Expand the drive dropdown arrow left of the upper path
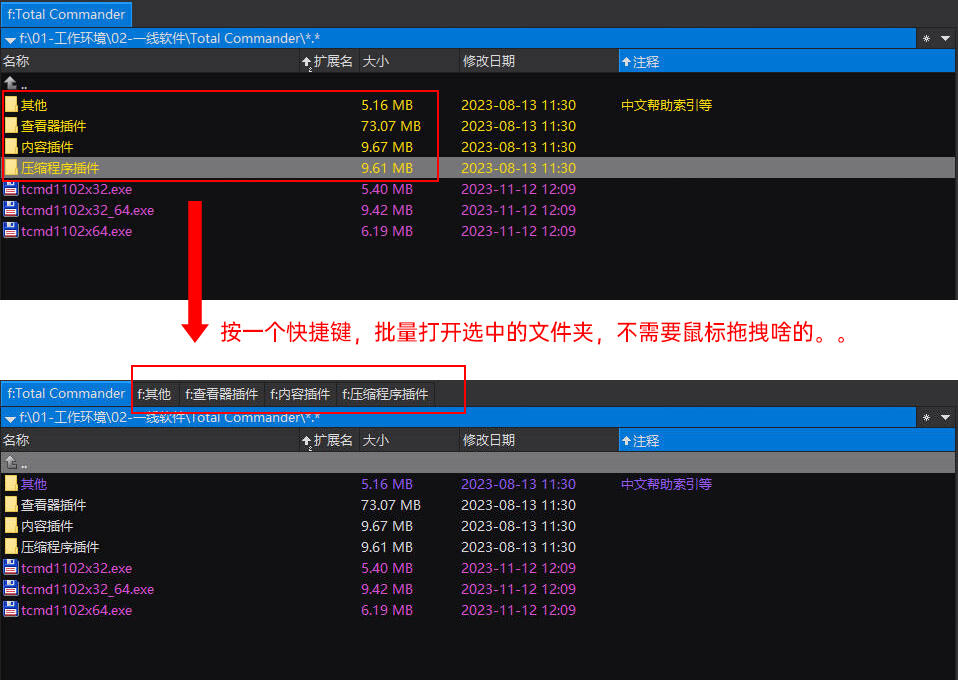 10,40
